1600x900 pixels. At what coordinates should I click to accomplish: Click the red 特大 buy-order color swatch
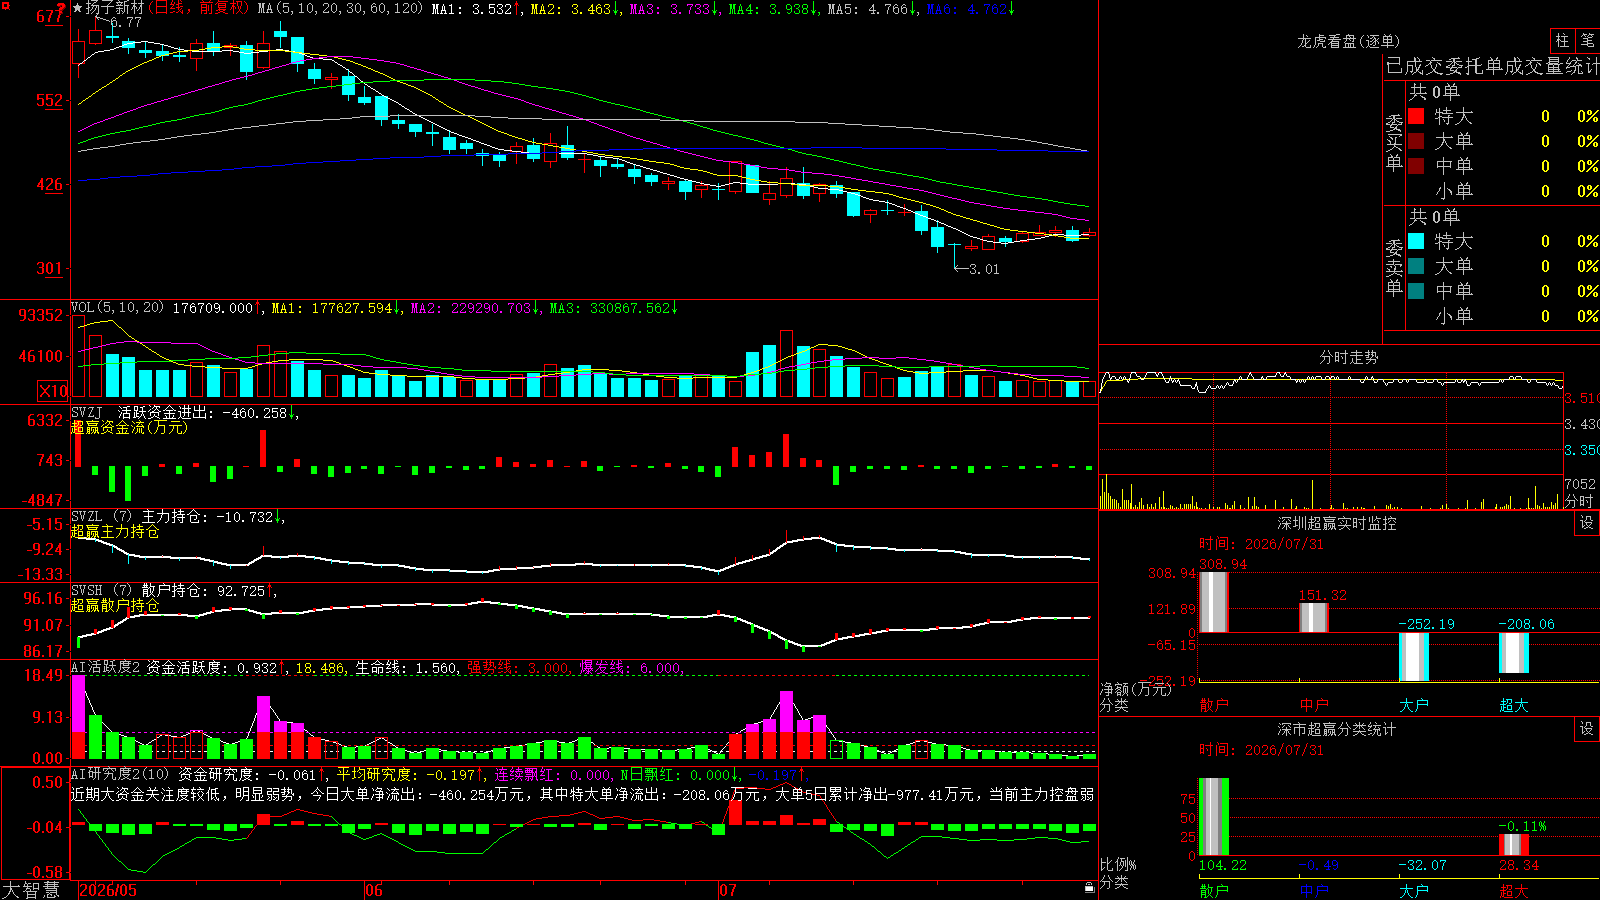point(1416,116)
